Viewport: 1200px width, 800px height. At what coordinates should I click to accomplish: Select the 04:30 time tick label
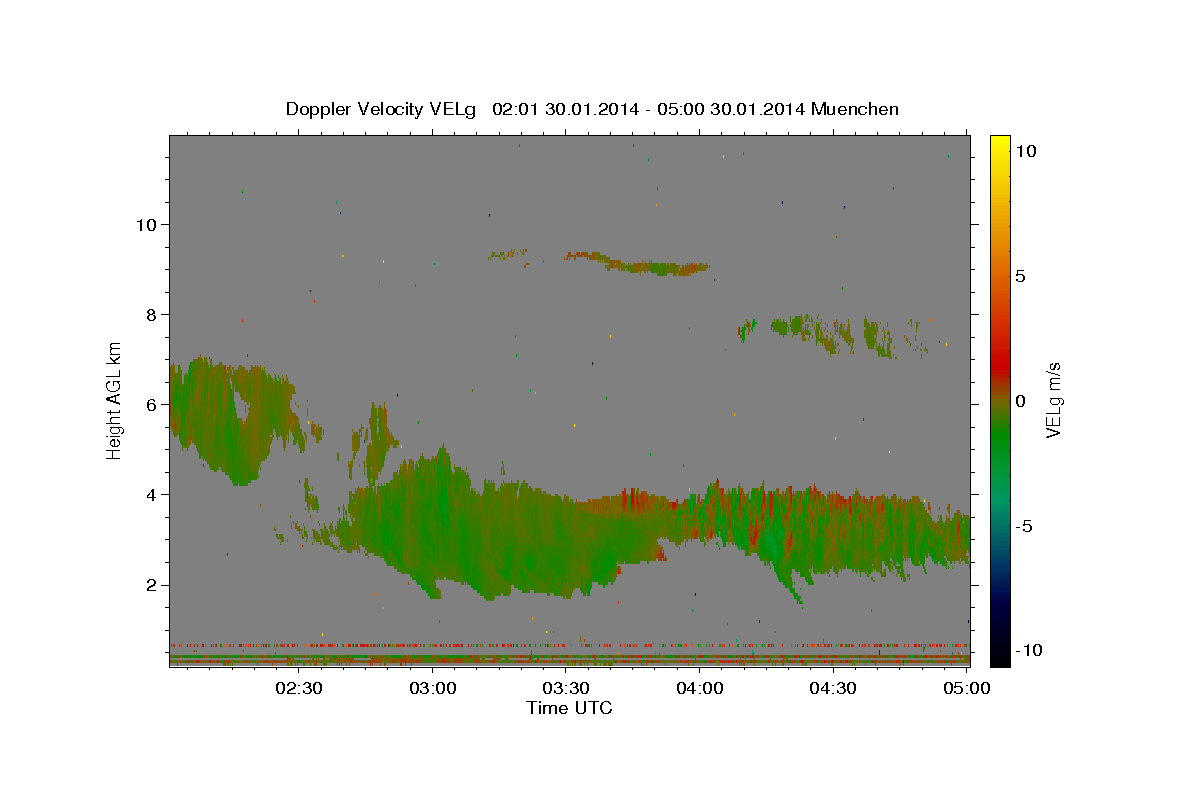point(833,688)
